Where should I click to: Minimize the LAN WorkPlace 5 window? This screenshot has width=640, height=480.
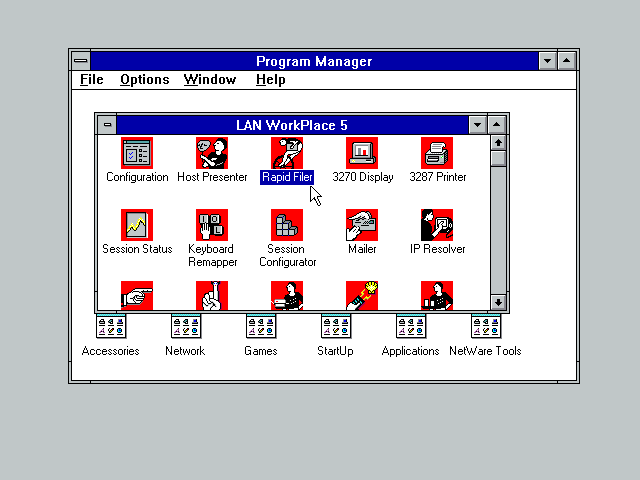click(477, 124)
